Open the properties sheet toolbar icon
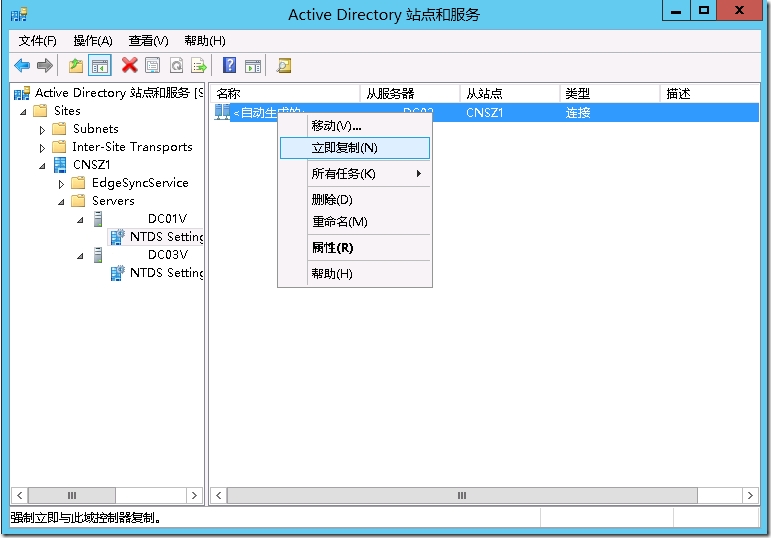This screenshot has height=538, width=771. tap(152, 65)
